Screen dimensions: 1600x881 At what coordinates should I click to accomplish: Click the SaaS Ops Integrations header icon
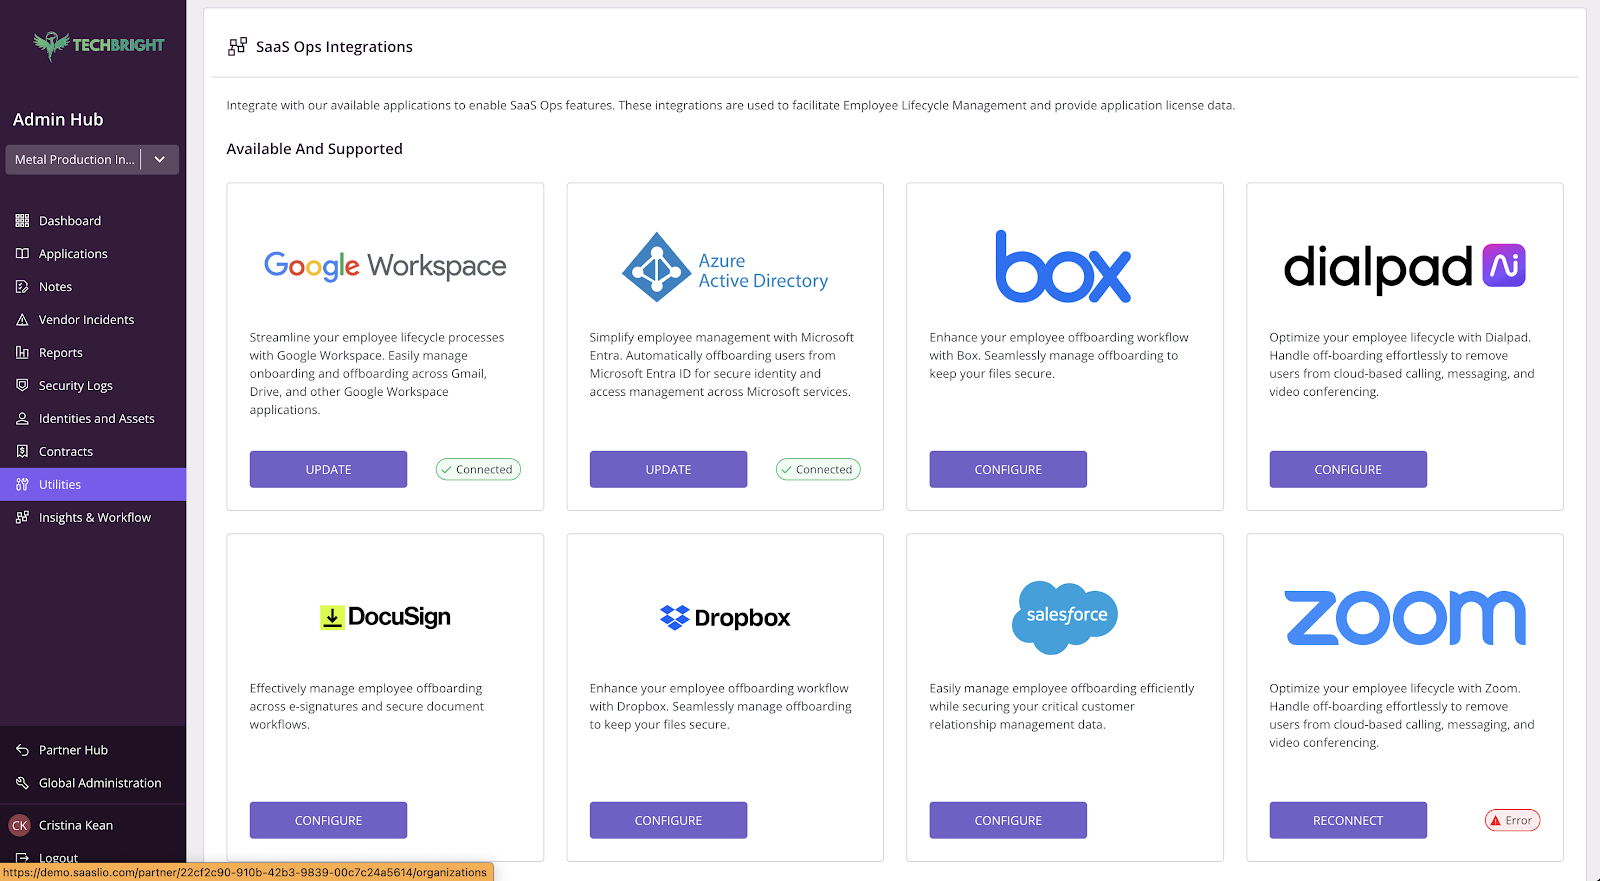[237, 46]
